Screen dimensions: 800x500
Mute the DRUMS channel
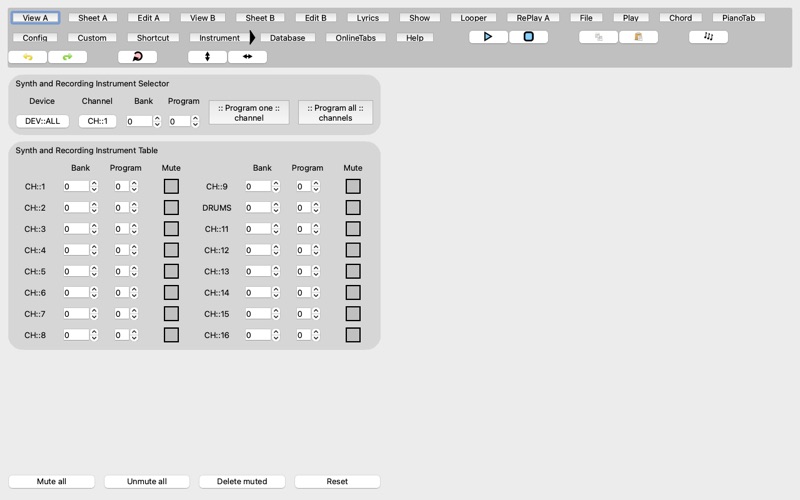tap(353, 208)
